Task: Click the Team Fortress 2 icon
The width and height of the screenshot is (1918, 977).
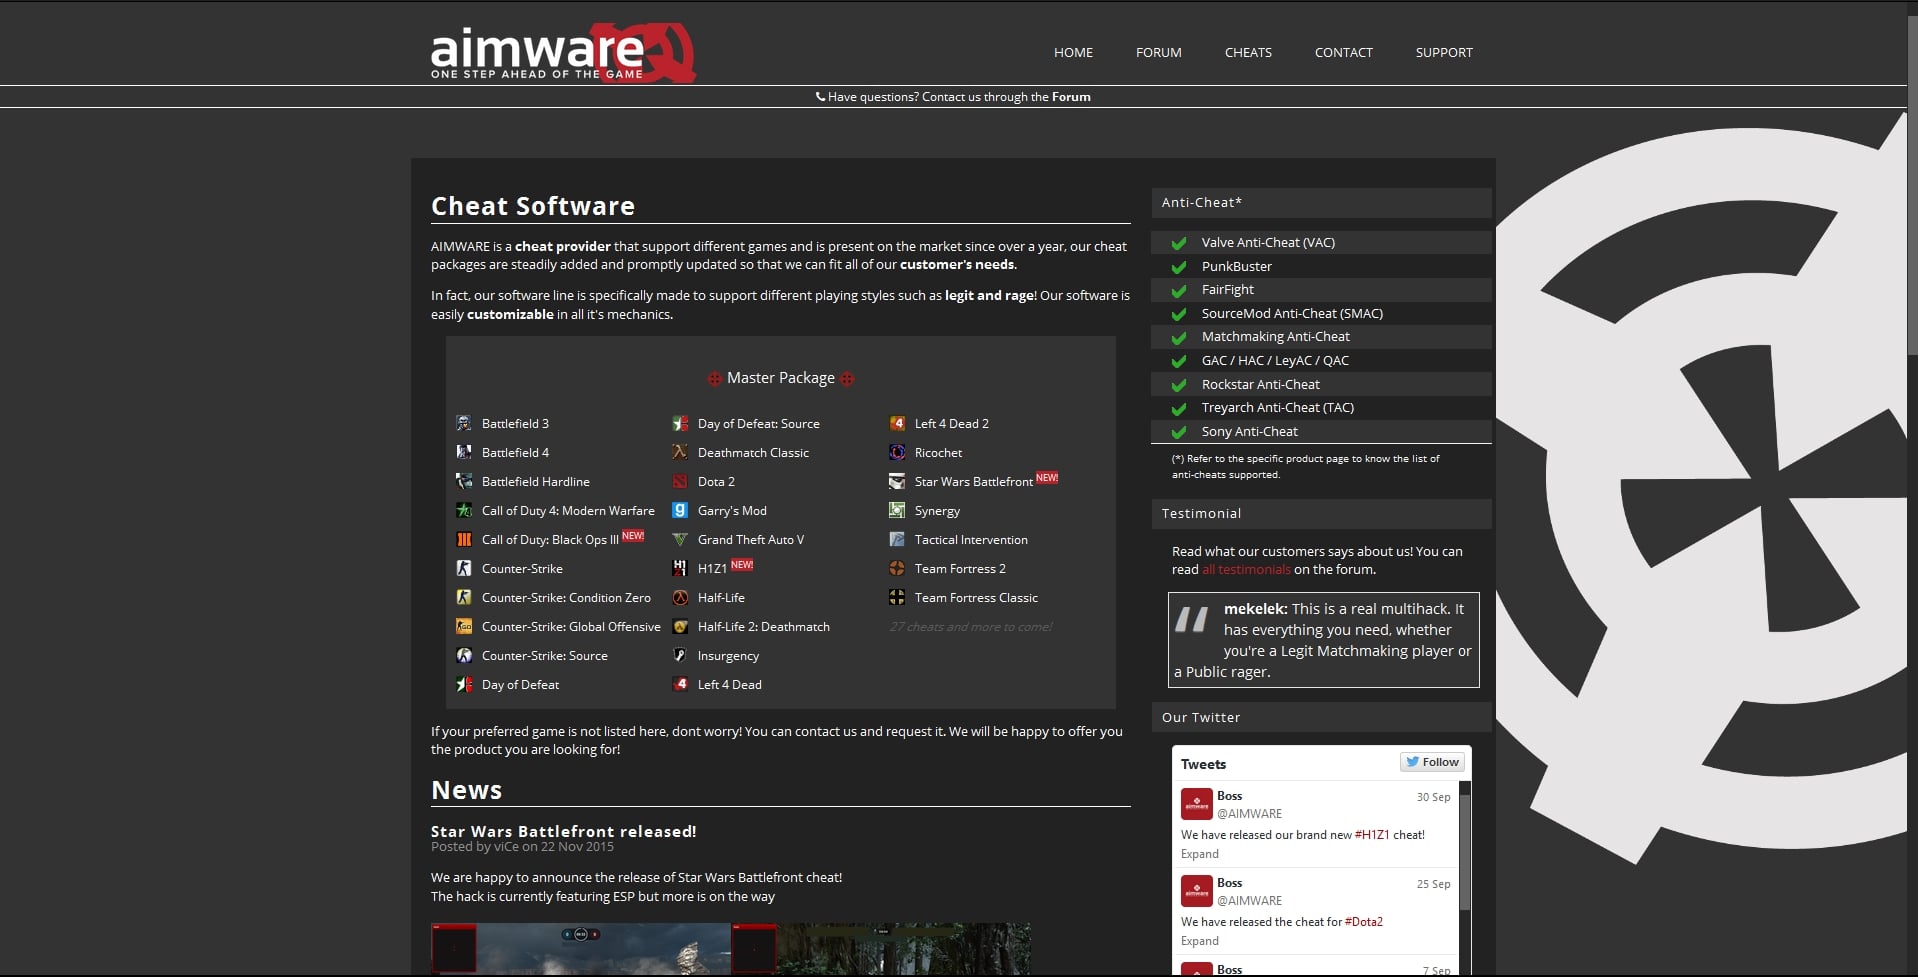Action: (897, 568)
